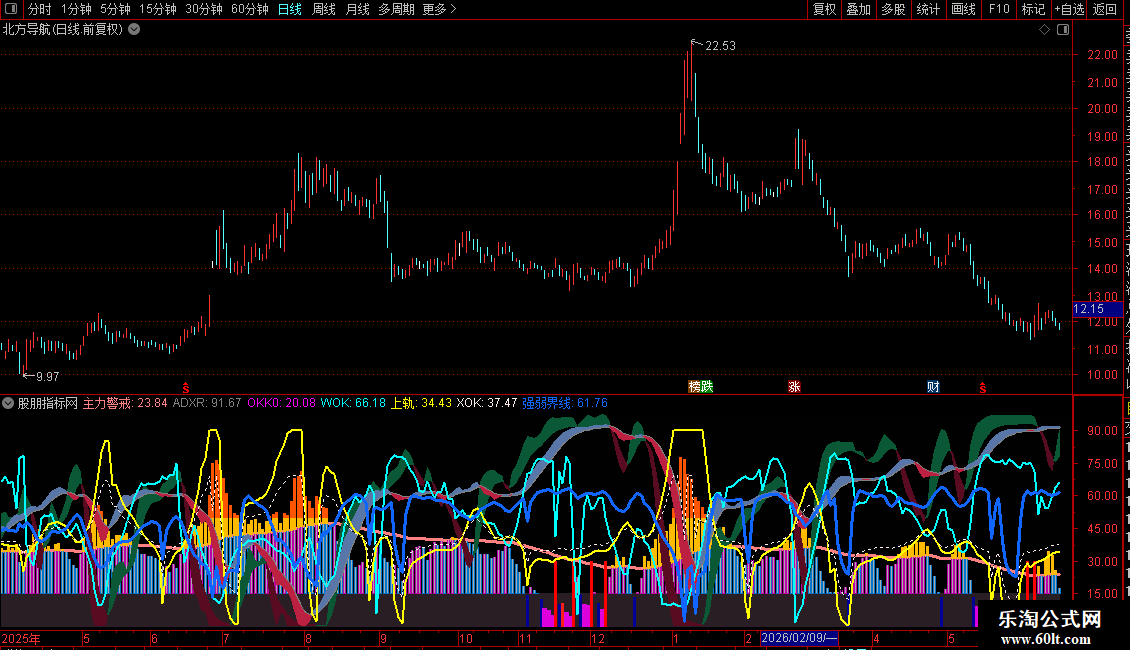
Task: Click the 上轨: 34.43 indicator value
Action: pyautogui.click(x=421, y=404)
